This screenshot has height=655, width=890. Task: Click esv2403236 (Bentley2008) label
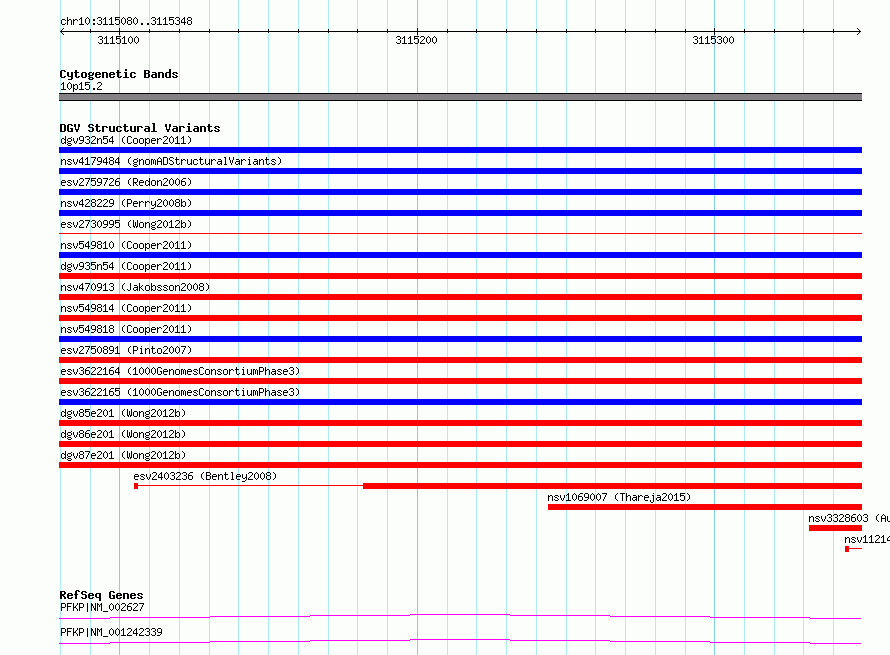point(205,476)
